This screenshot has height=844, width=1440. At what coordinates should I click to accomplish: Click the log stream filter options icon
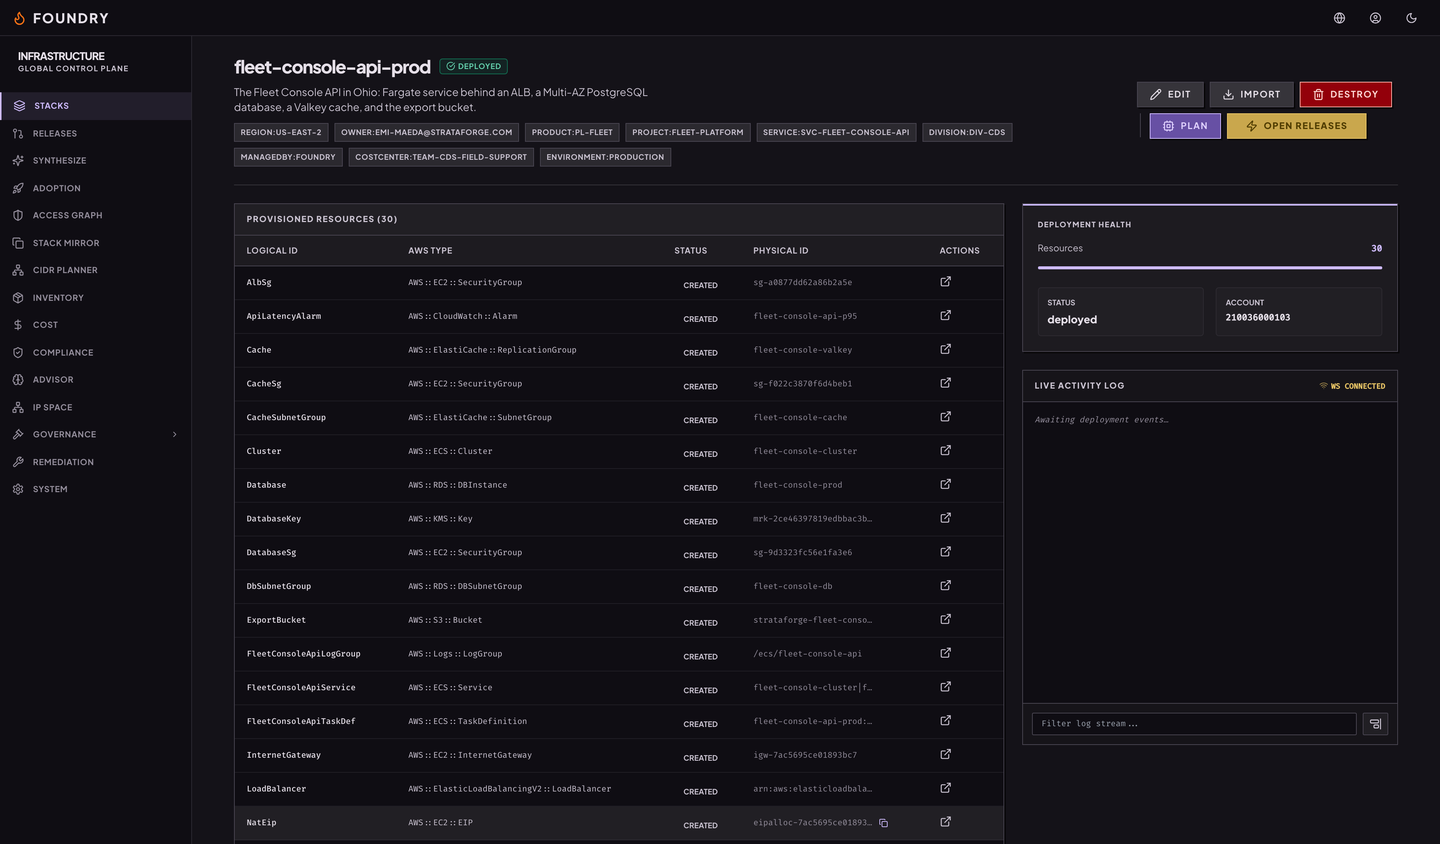[x=1375, y=724]
